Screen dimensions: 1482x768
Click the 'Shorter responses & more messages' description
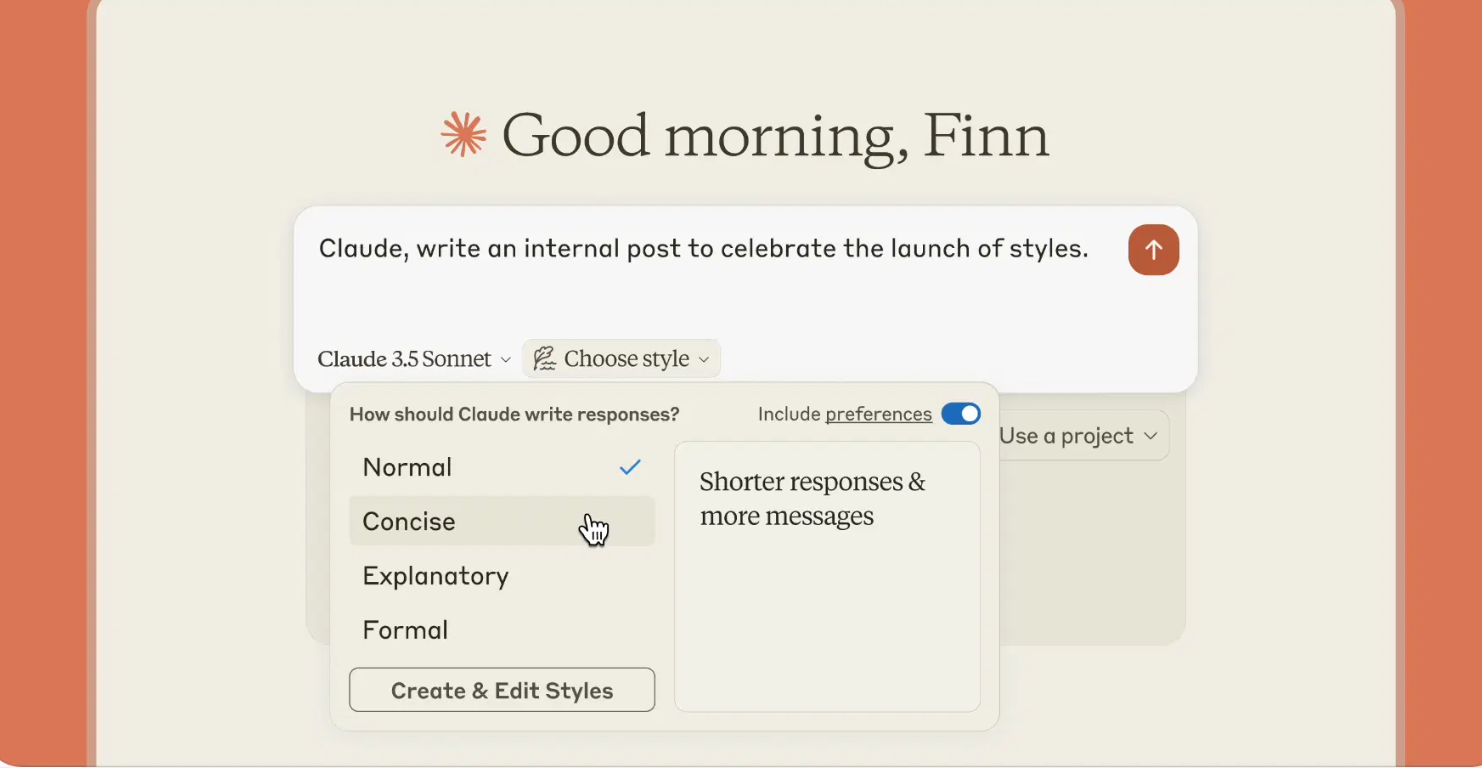pyautogui.click(x=812, y=499)
